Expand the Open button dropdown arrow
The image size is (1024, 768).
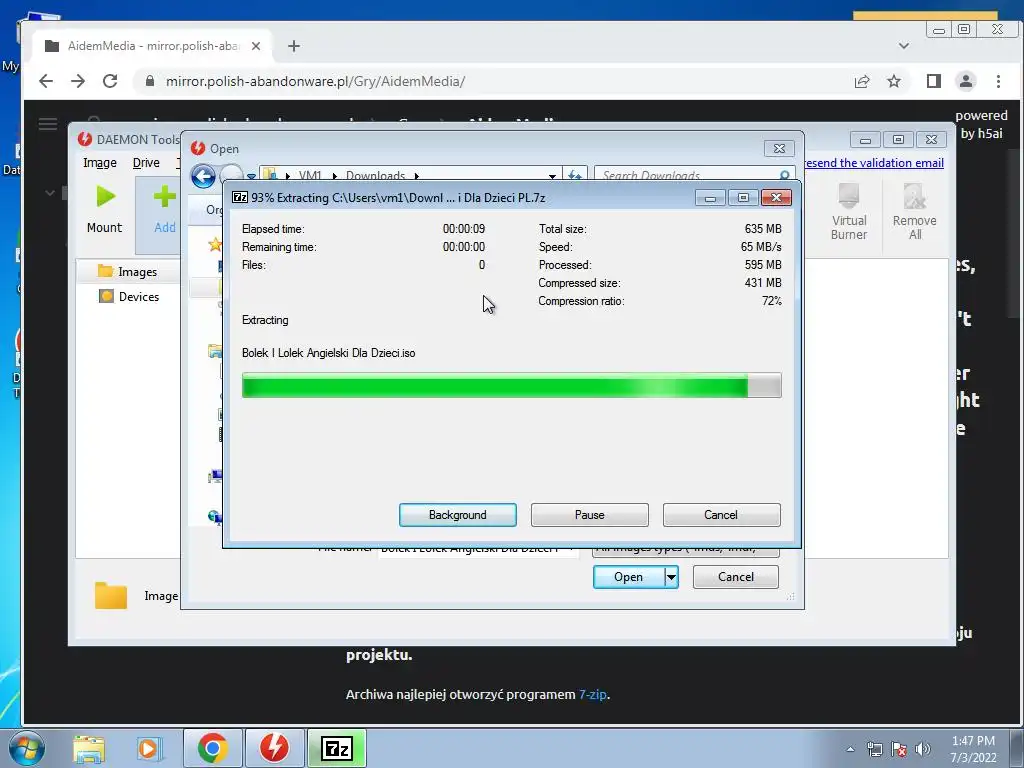pos(671,577)
